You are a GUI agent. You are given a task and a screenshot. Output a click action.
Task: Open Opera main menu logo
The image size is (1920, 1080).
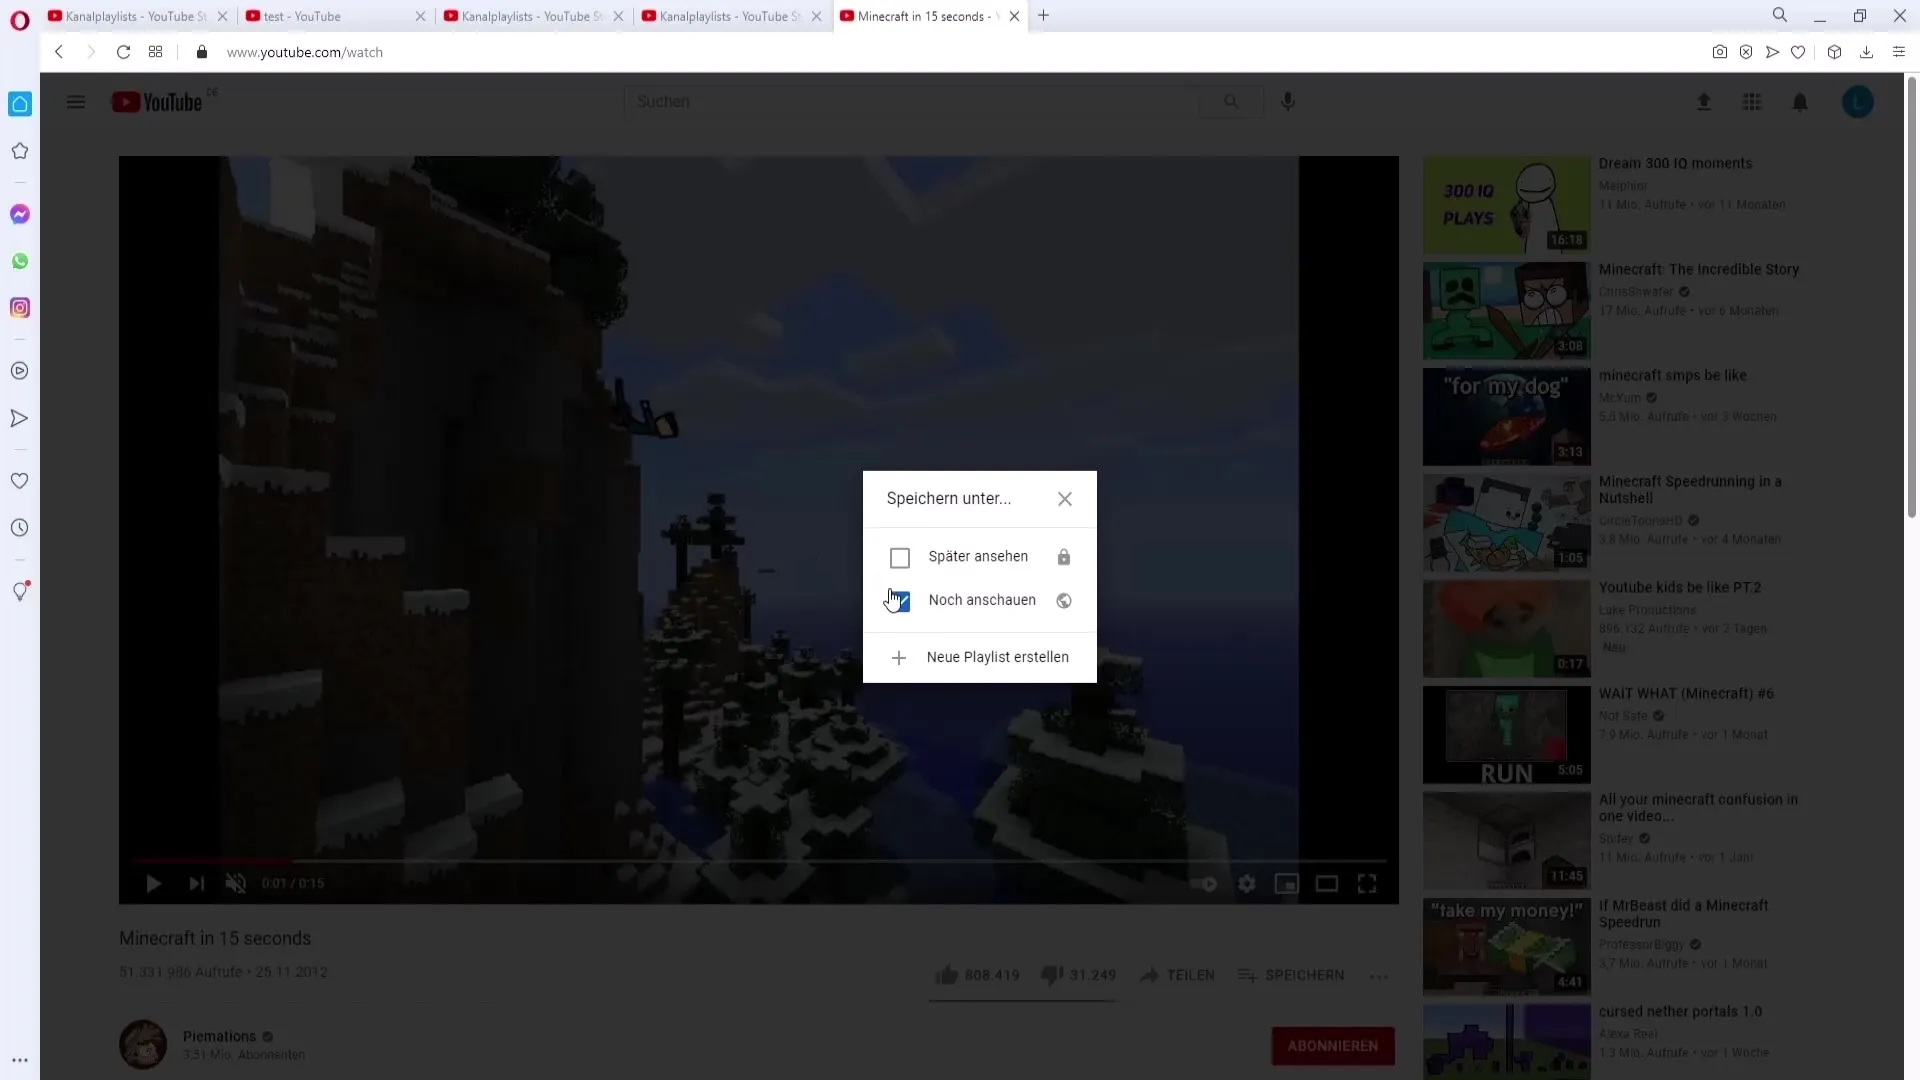pos(20,20)
